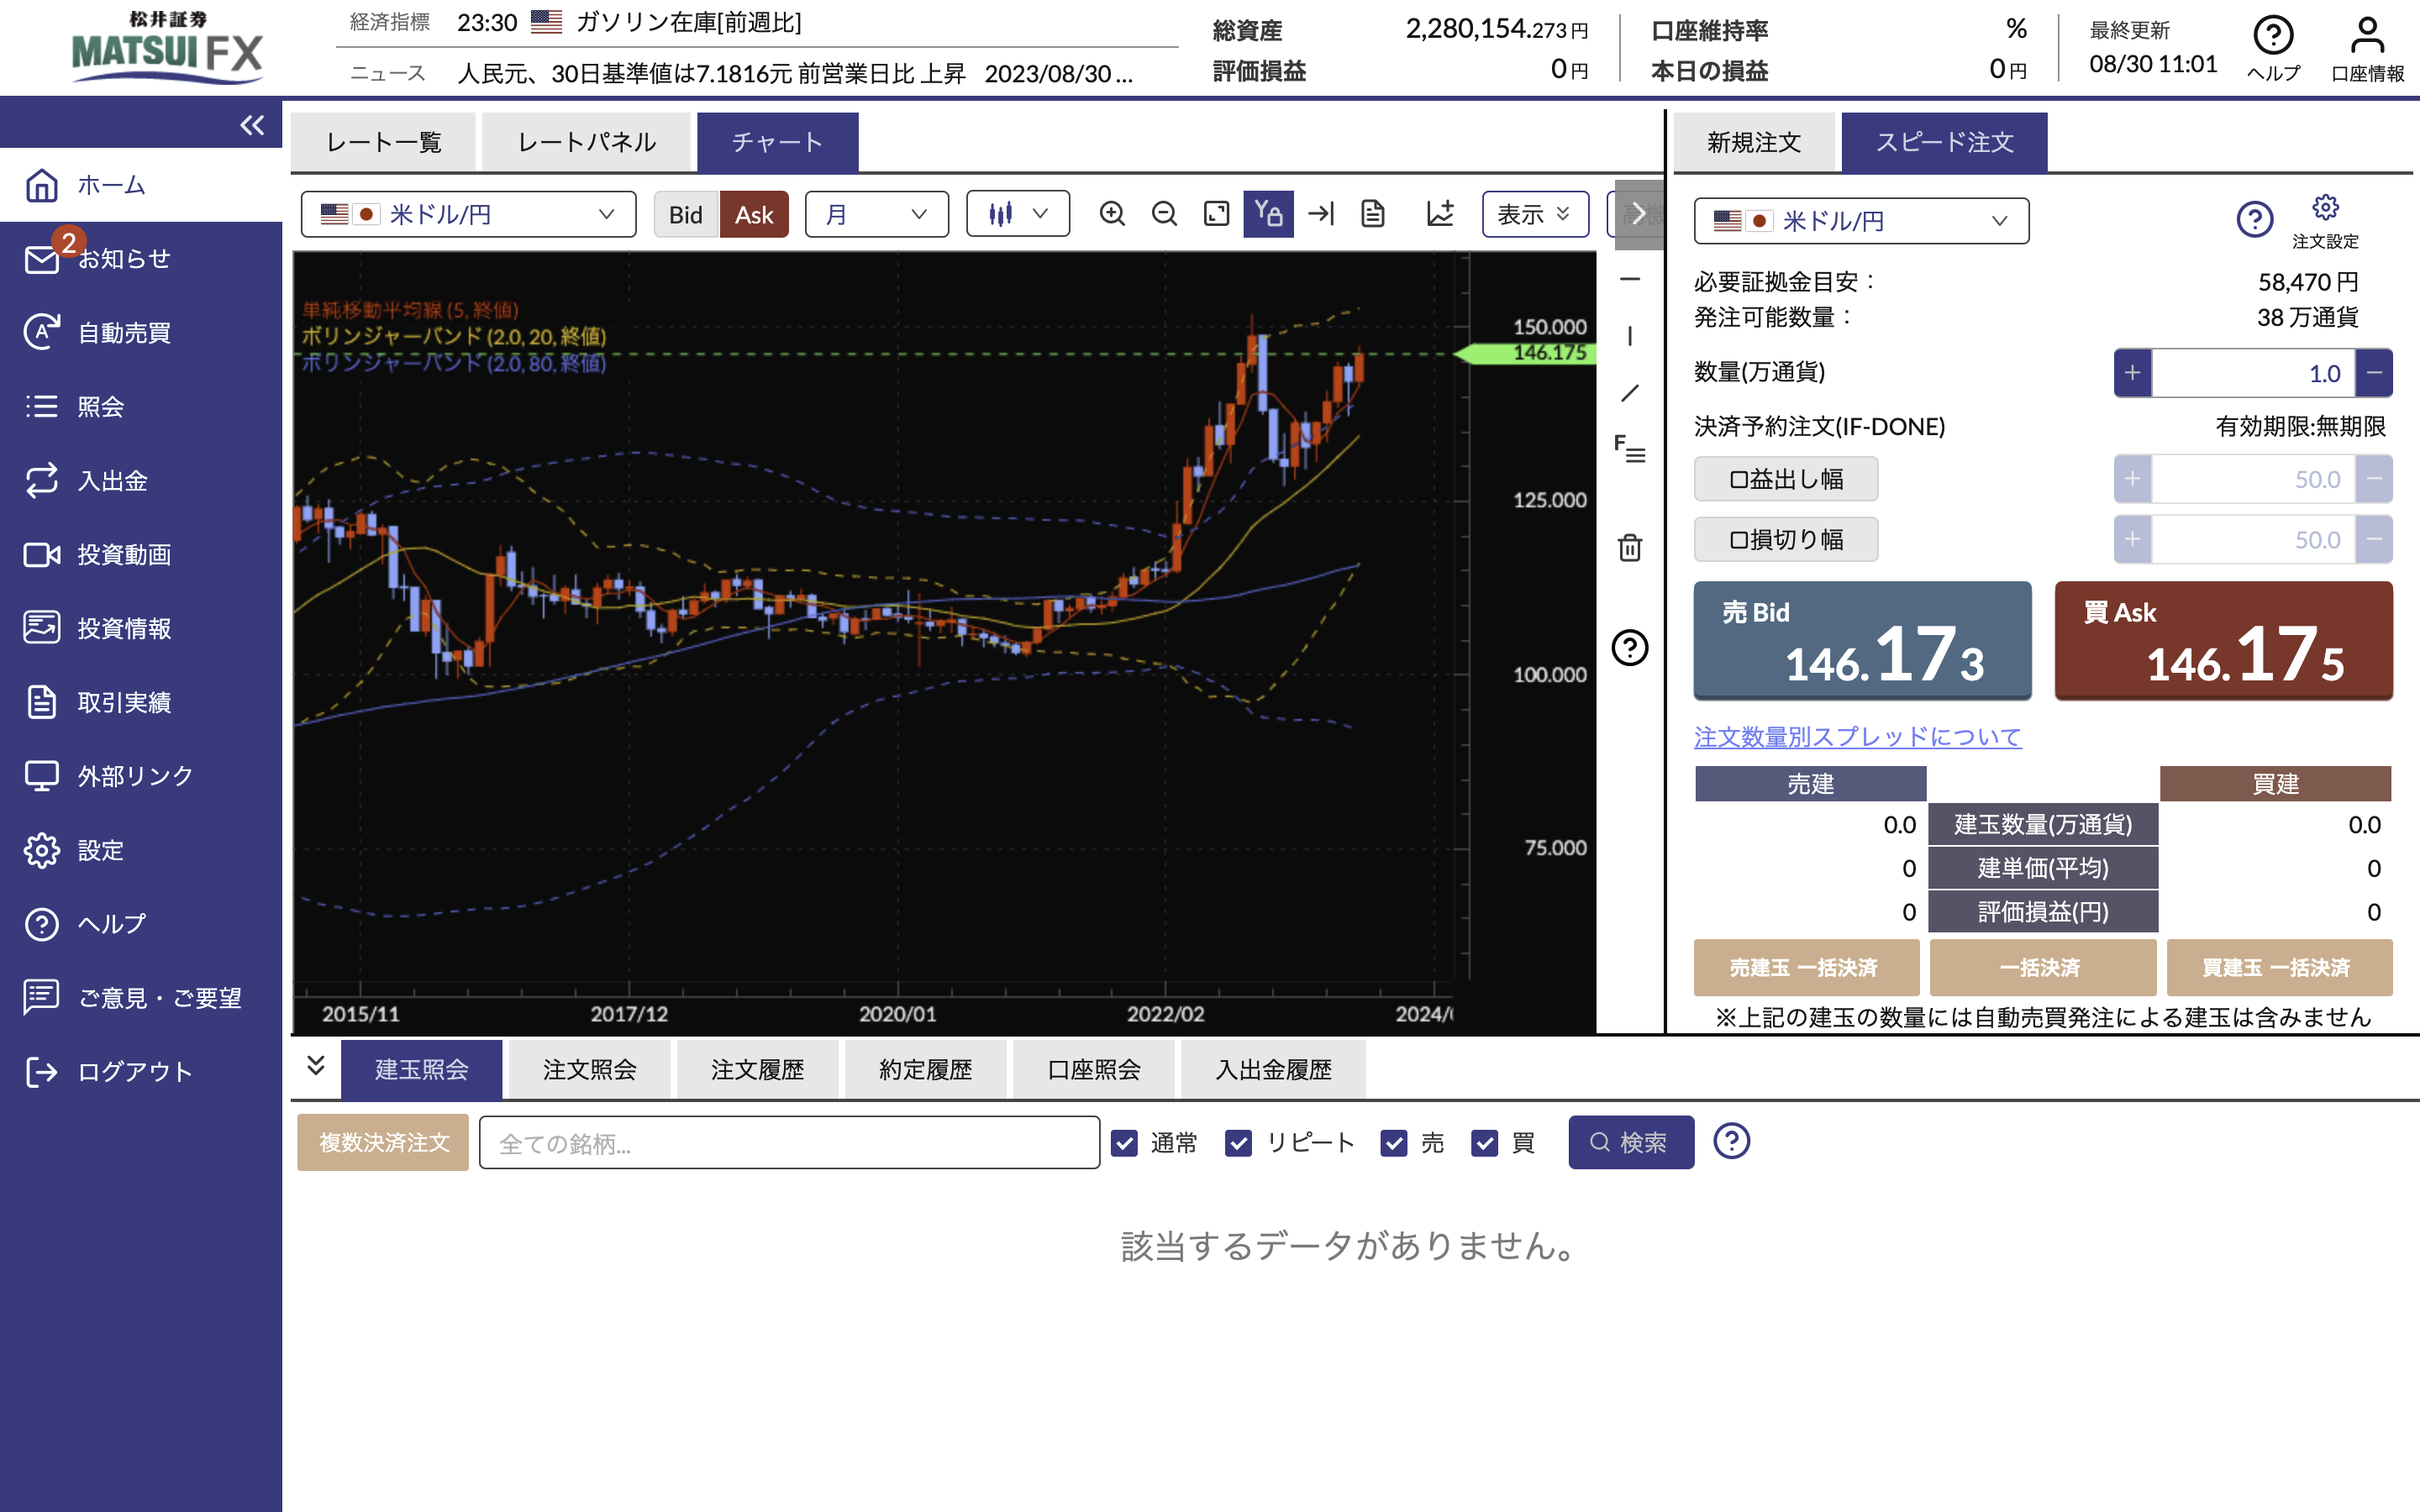Switch to 約定履歴 tab
The image size is (2420, 1512).
click(925, 1069)
